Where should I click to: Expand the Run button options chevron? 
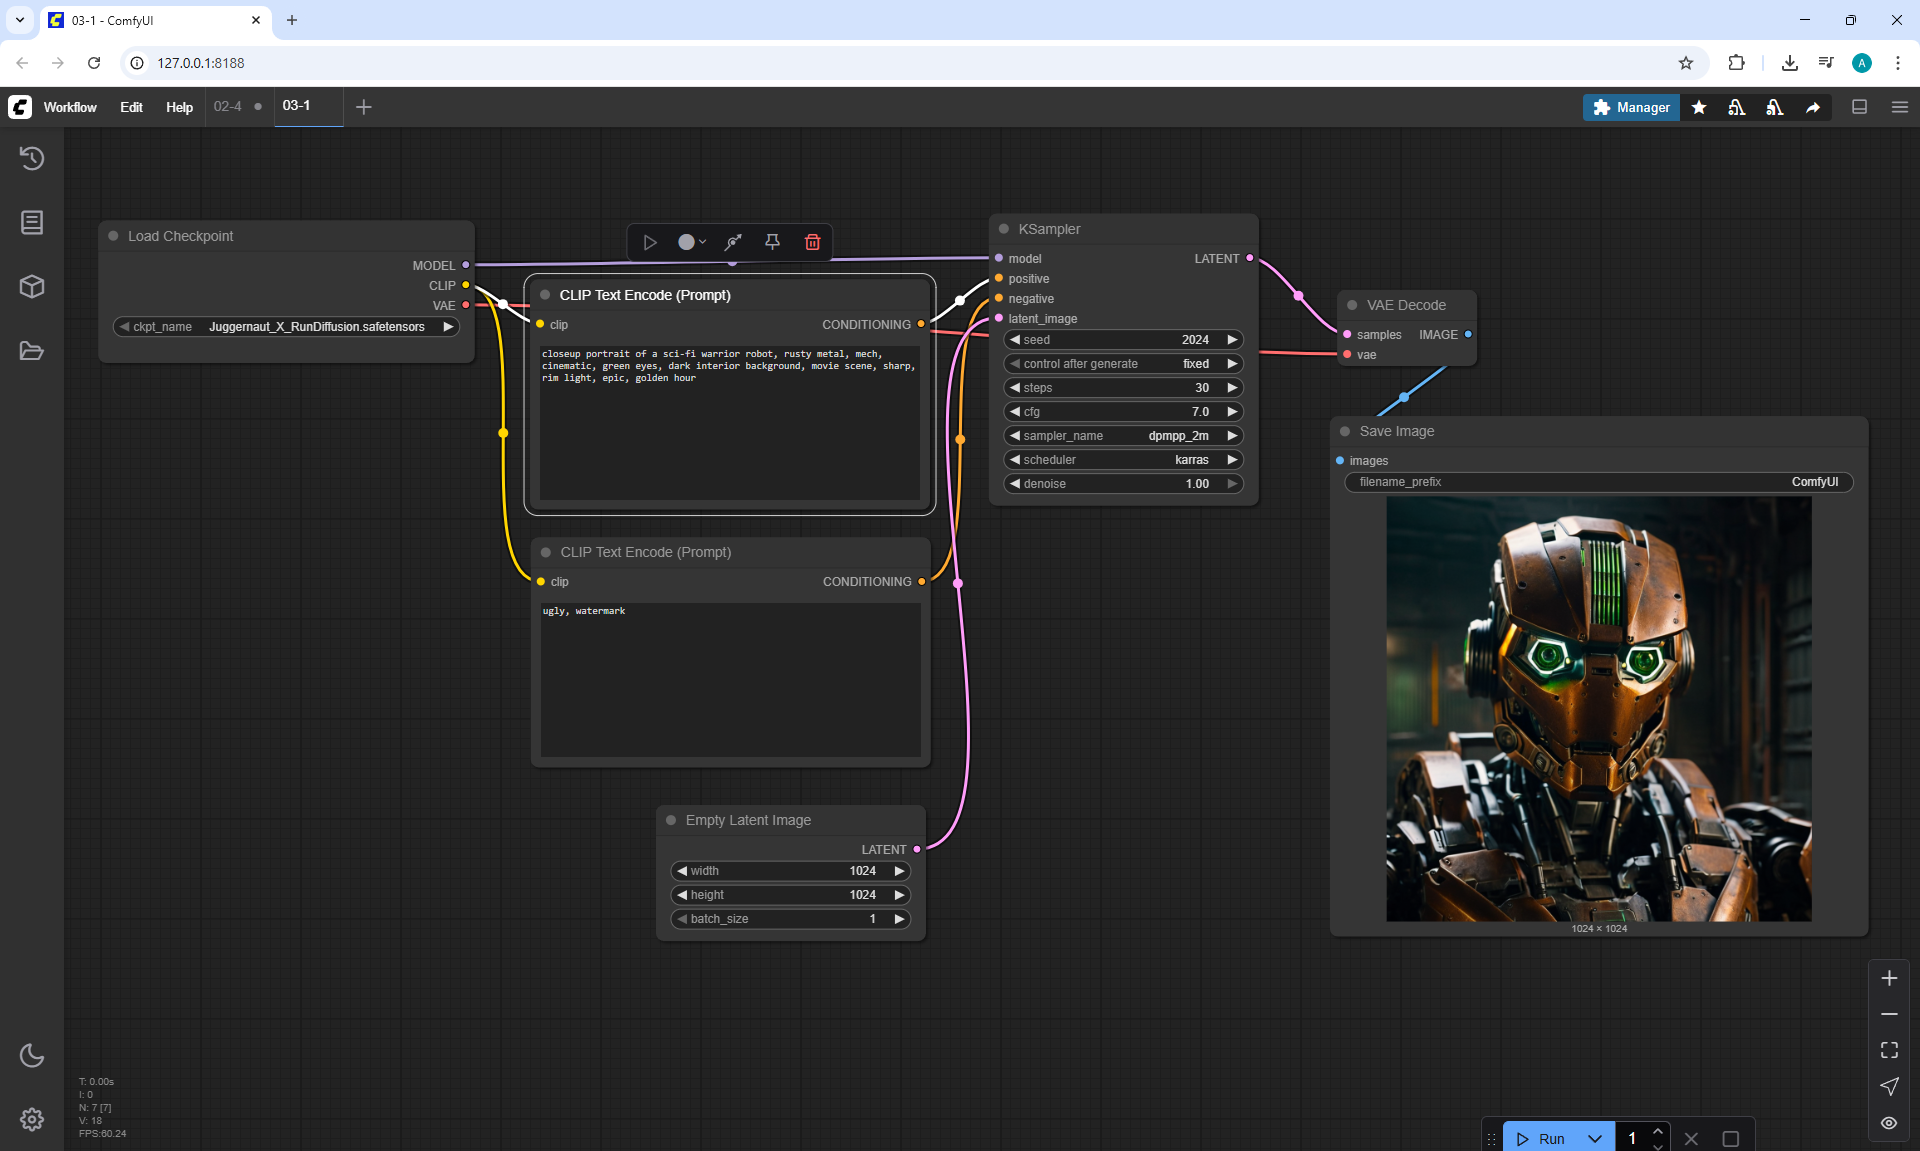(1595, 1139)
